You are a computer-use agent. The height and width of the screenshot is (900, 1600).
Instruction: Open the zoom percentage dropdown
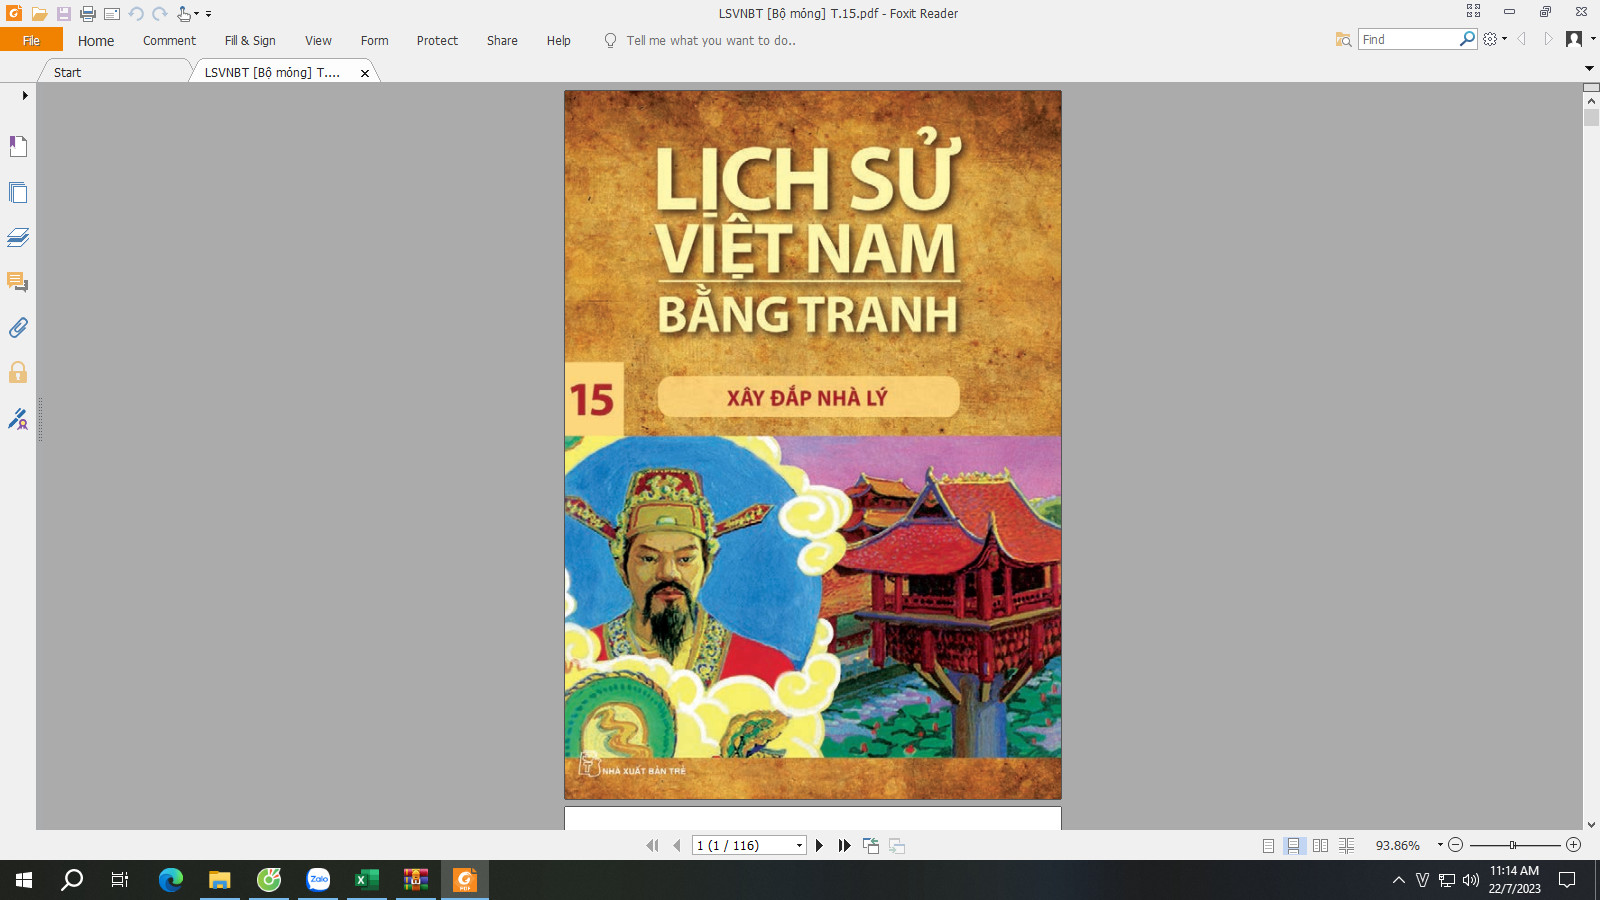(x=1440, y=845)
